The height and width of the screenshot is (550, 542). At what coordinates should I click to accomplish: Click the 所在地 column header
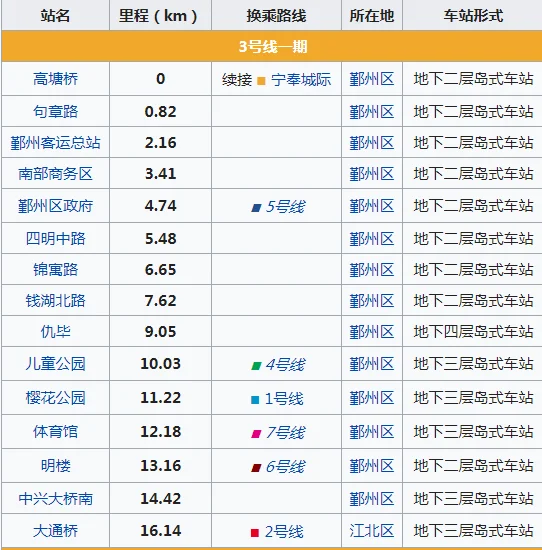[372, 15]
